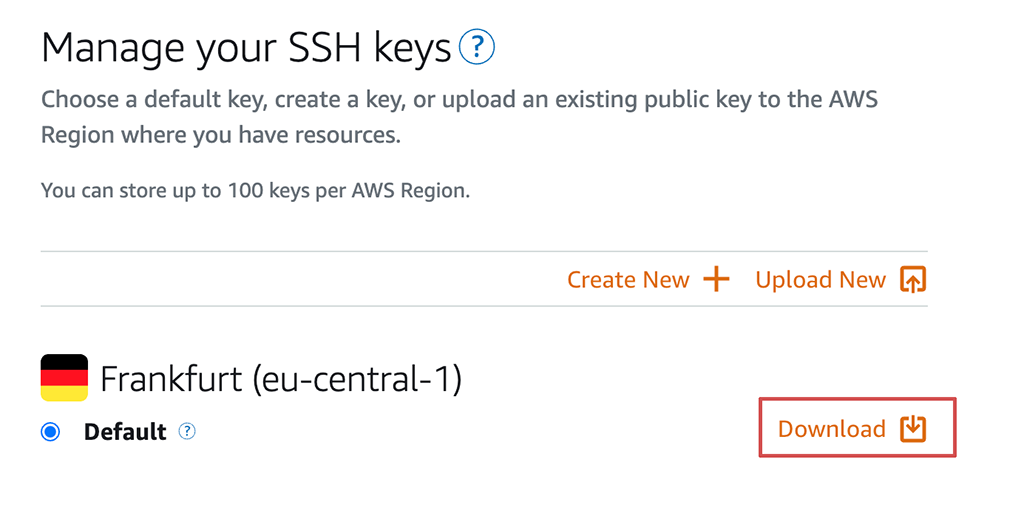The width and height of the screenshot is (1024, 519).
Task: Click the upload arrow icon beside Upload New
Action: coord(913,279)
